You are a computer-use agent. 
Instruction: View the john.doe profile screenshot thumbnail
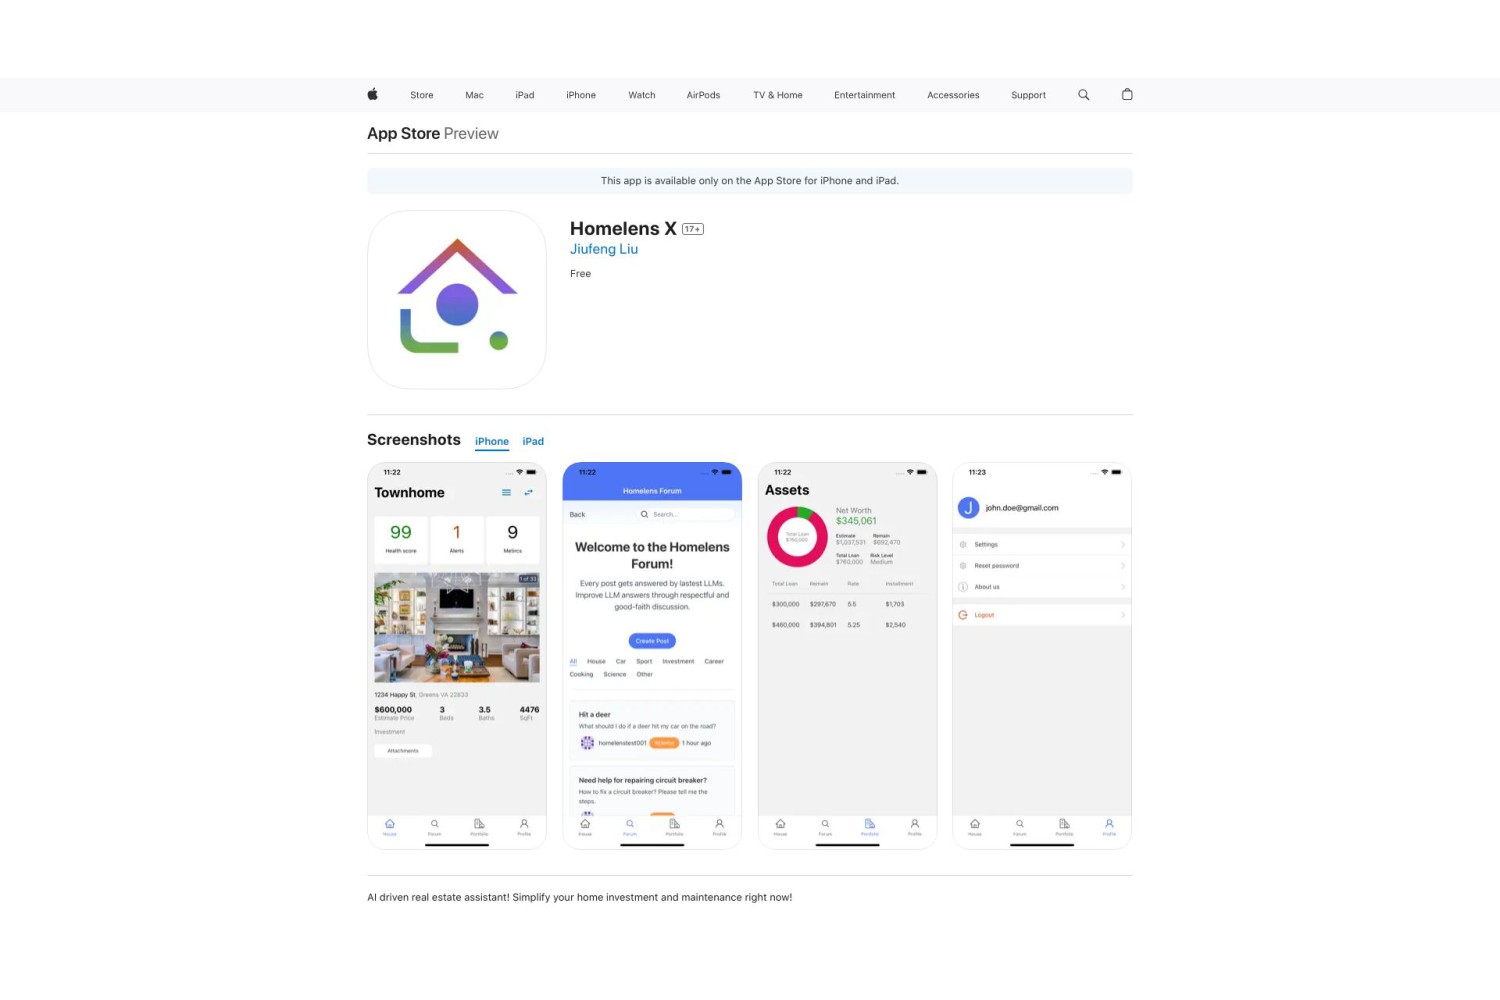pos(1042,656)
